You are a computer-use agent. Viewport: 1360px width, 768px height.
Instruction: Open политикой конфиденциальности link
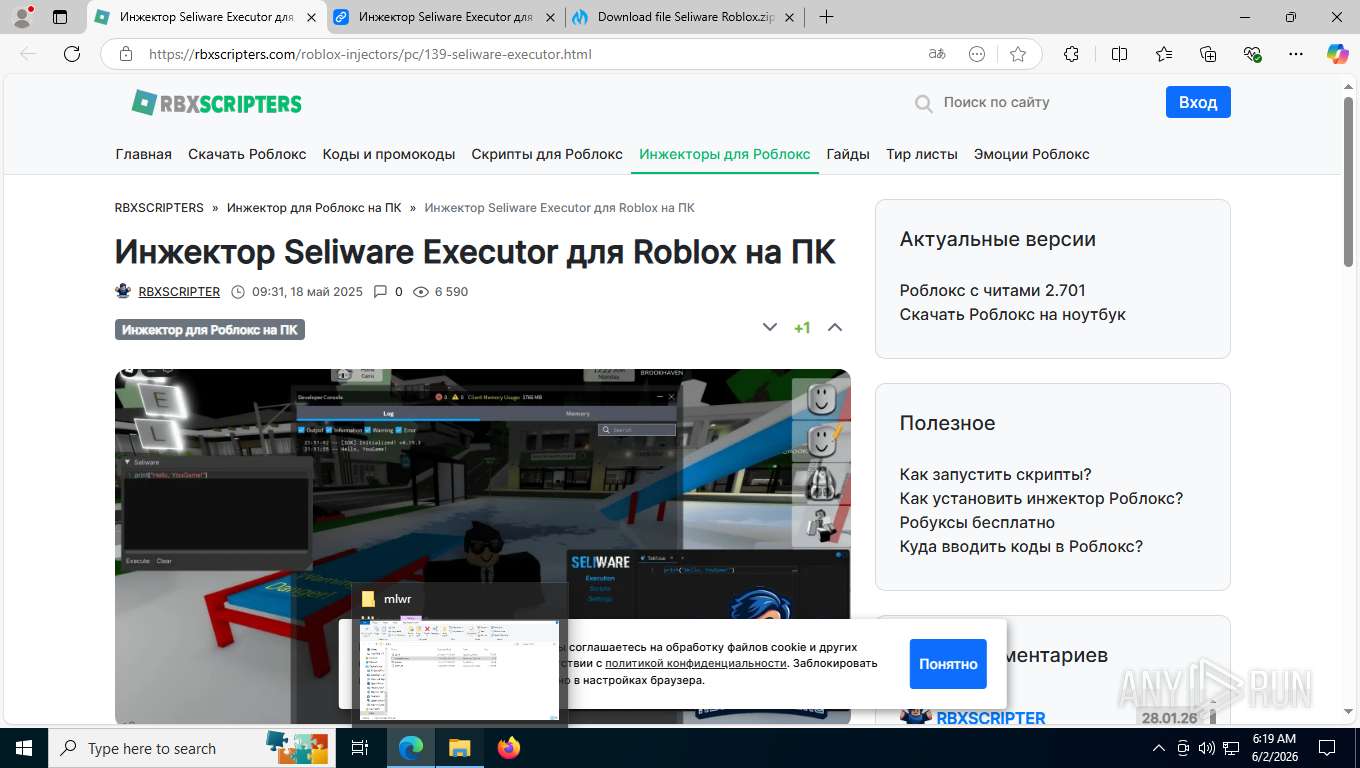click(x=696, y=663)
